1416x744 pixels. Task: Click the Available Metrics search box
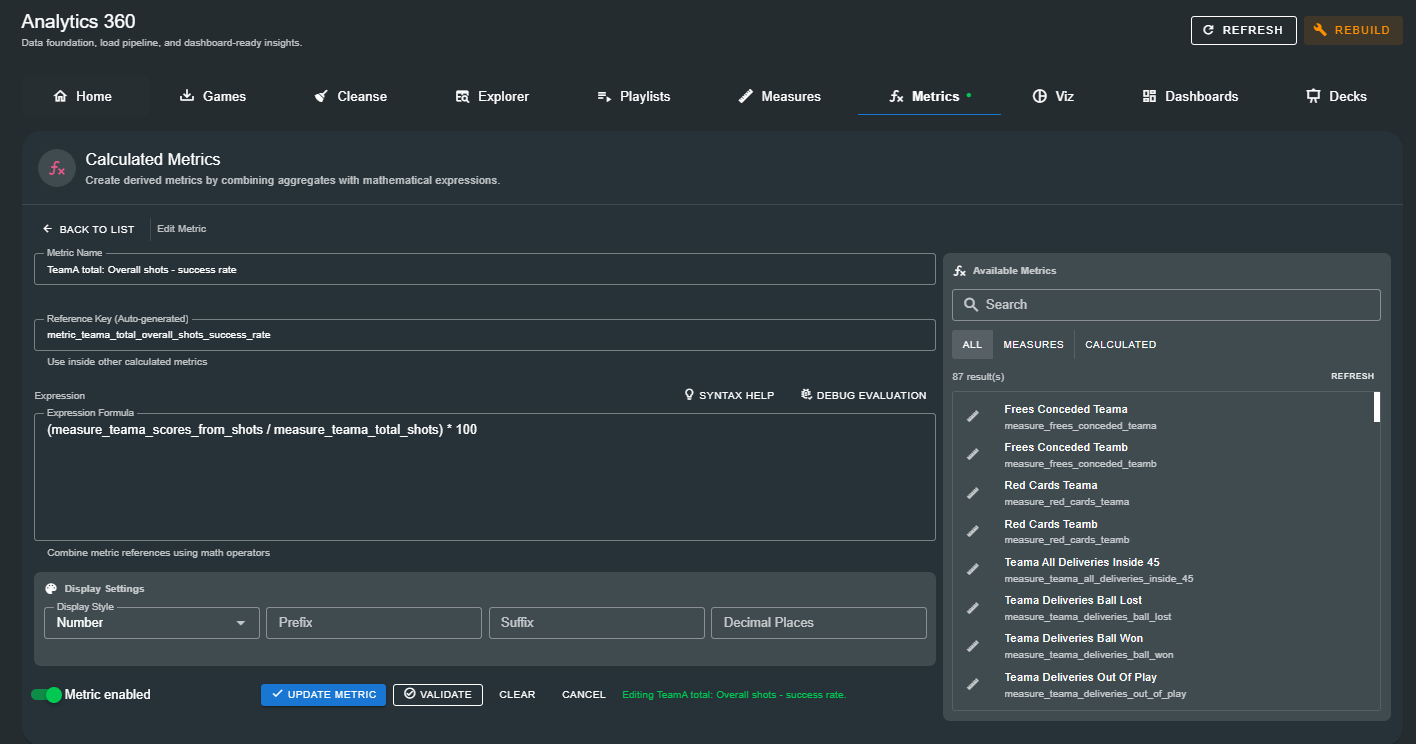pyautogui.click(x=1166, y=304)
